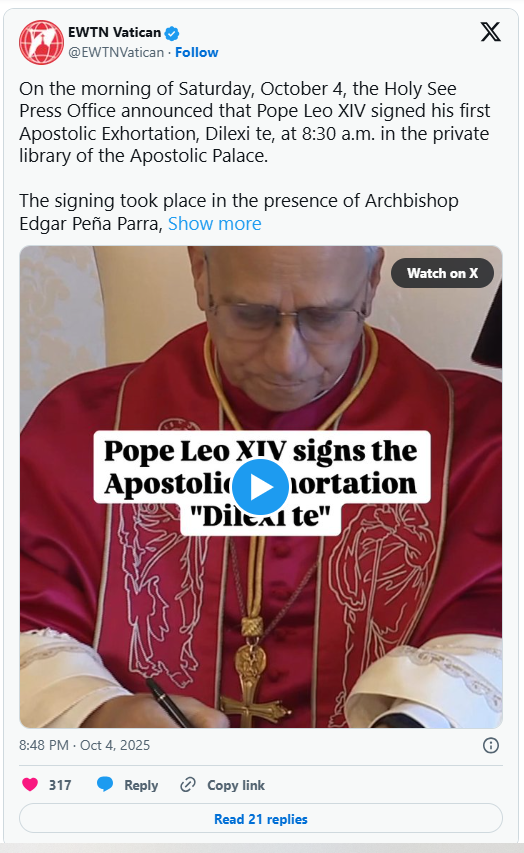
Task: Open the Read 21 replies button
Action: point(261,818)
